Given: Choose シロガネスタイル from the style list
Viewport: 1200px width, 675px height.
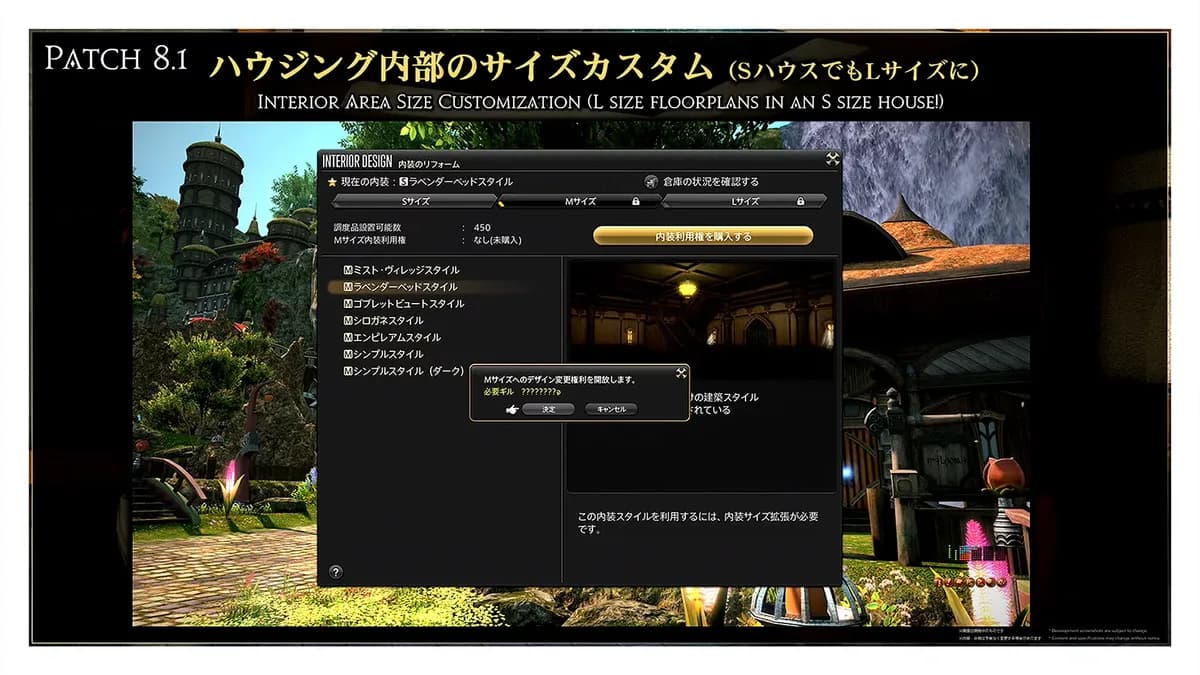Looking at the screenshot, I should pyautogui.click(x=382, y=321).
